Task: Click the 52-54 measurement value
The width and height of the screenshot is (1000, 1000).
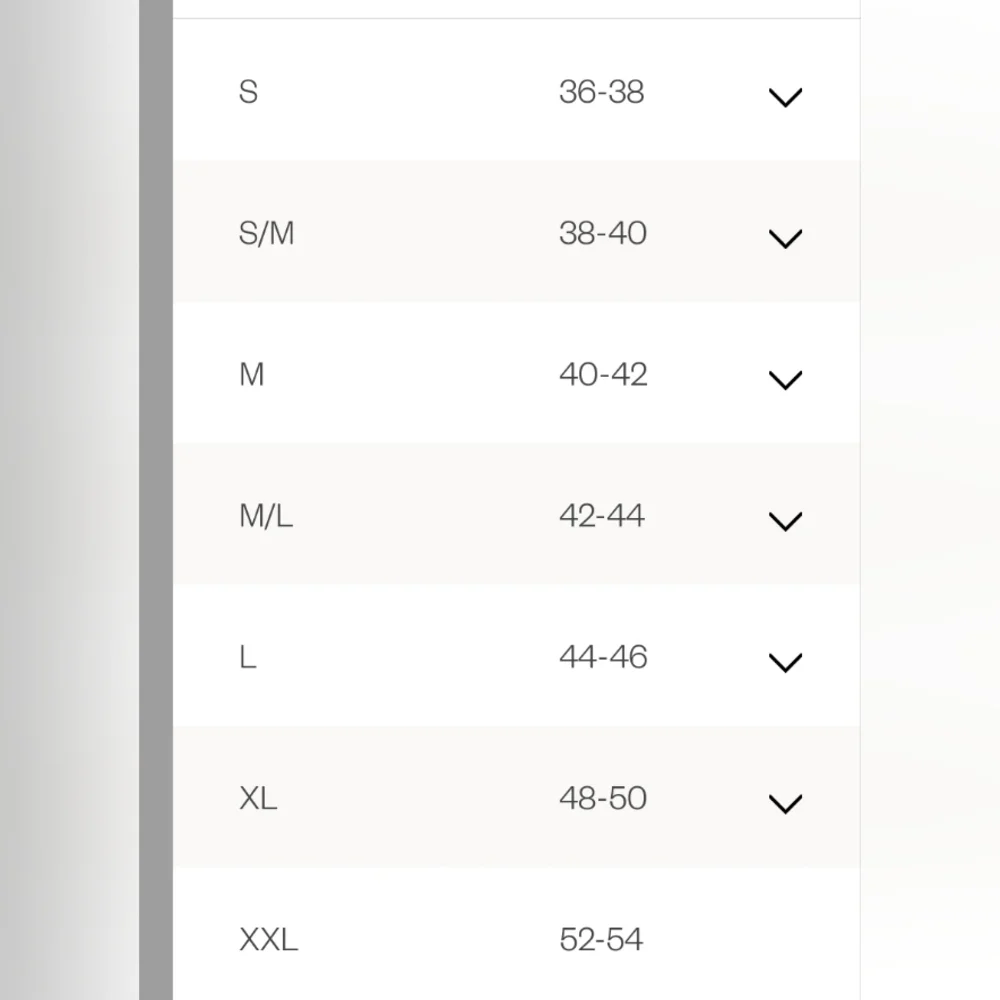Action: 601,939
